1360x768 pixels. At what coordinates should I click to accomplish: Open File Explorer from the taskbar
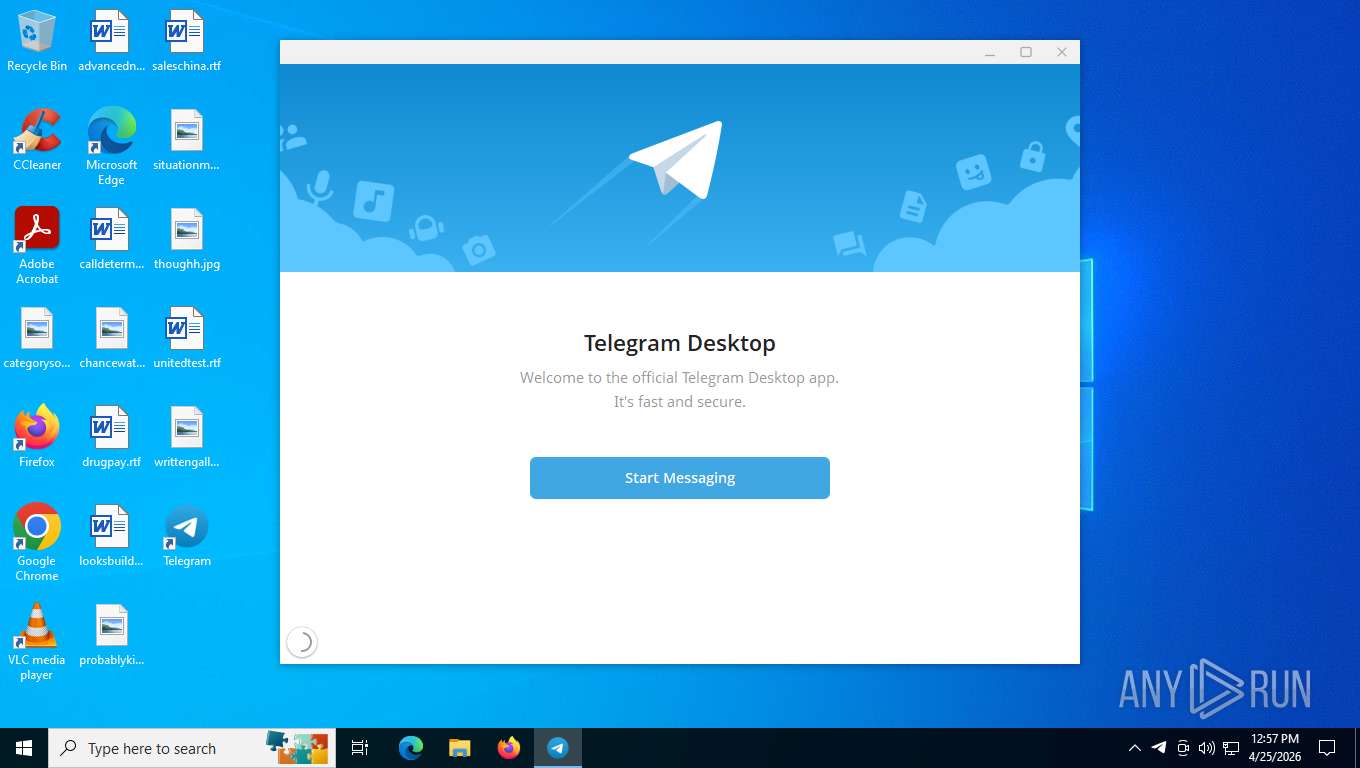(460, 748)
